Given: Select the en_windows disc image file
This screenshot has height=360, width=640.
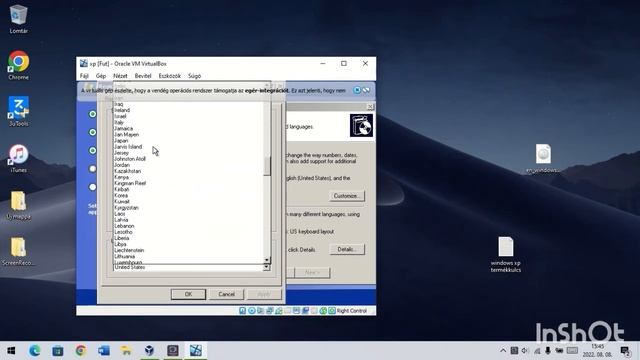Looking at the screenshot, I should [543, 158].
